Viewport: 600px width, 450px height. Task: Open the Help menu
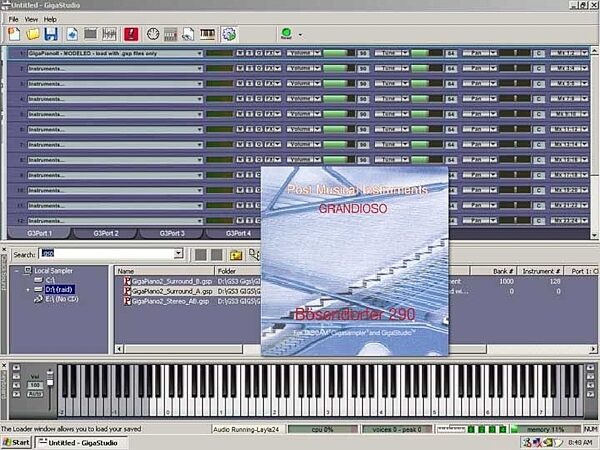[50, 19]
